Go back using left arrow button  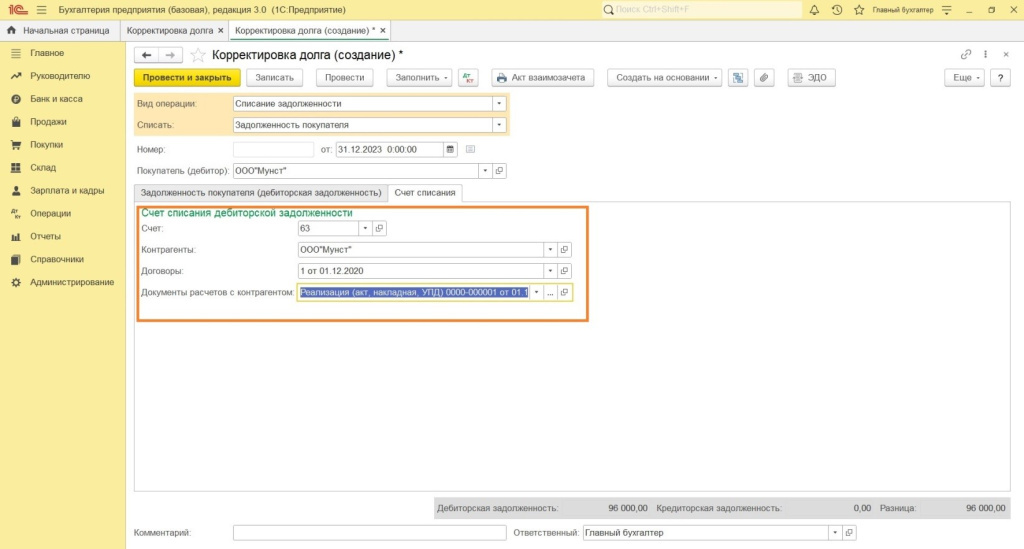147,54
